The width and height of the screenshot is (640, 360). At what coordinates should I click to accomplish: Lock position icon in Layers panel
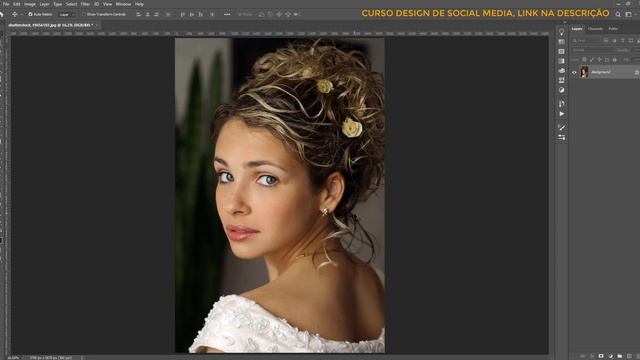[599, 60]
